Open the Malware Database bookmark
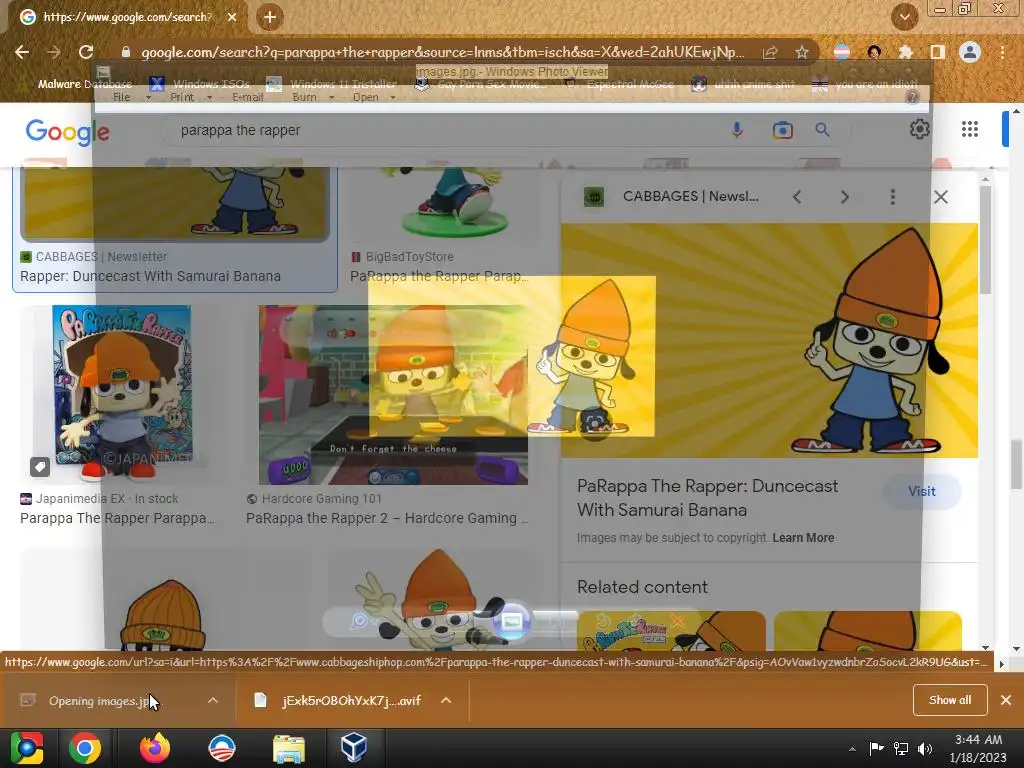The height and width of the screenshot is (768, 1024). point(76,84)
